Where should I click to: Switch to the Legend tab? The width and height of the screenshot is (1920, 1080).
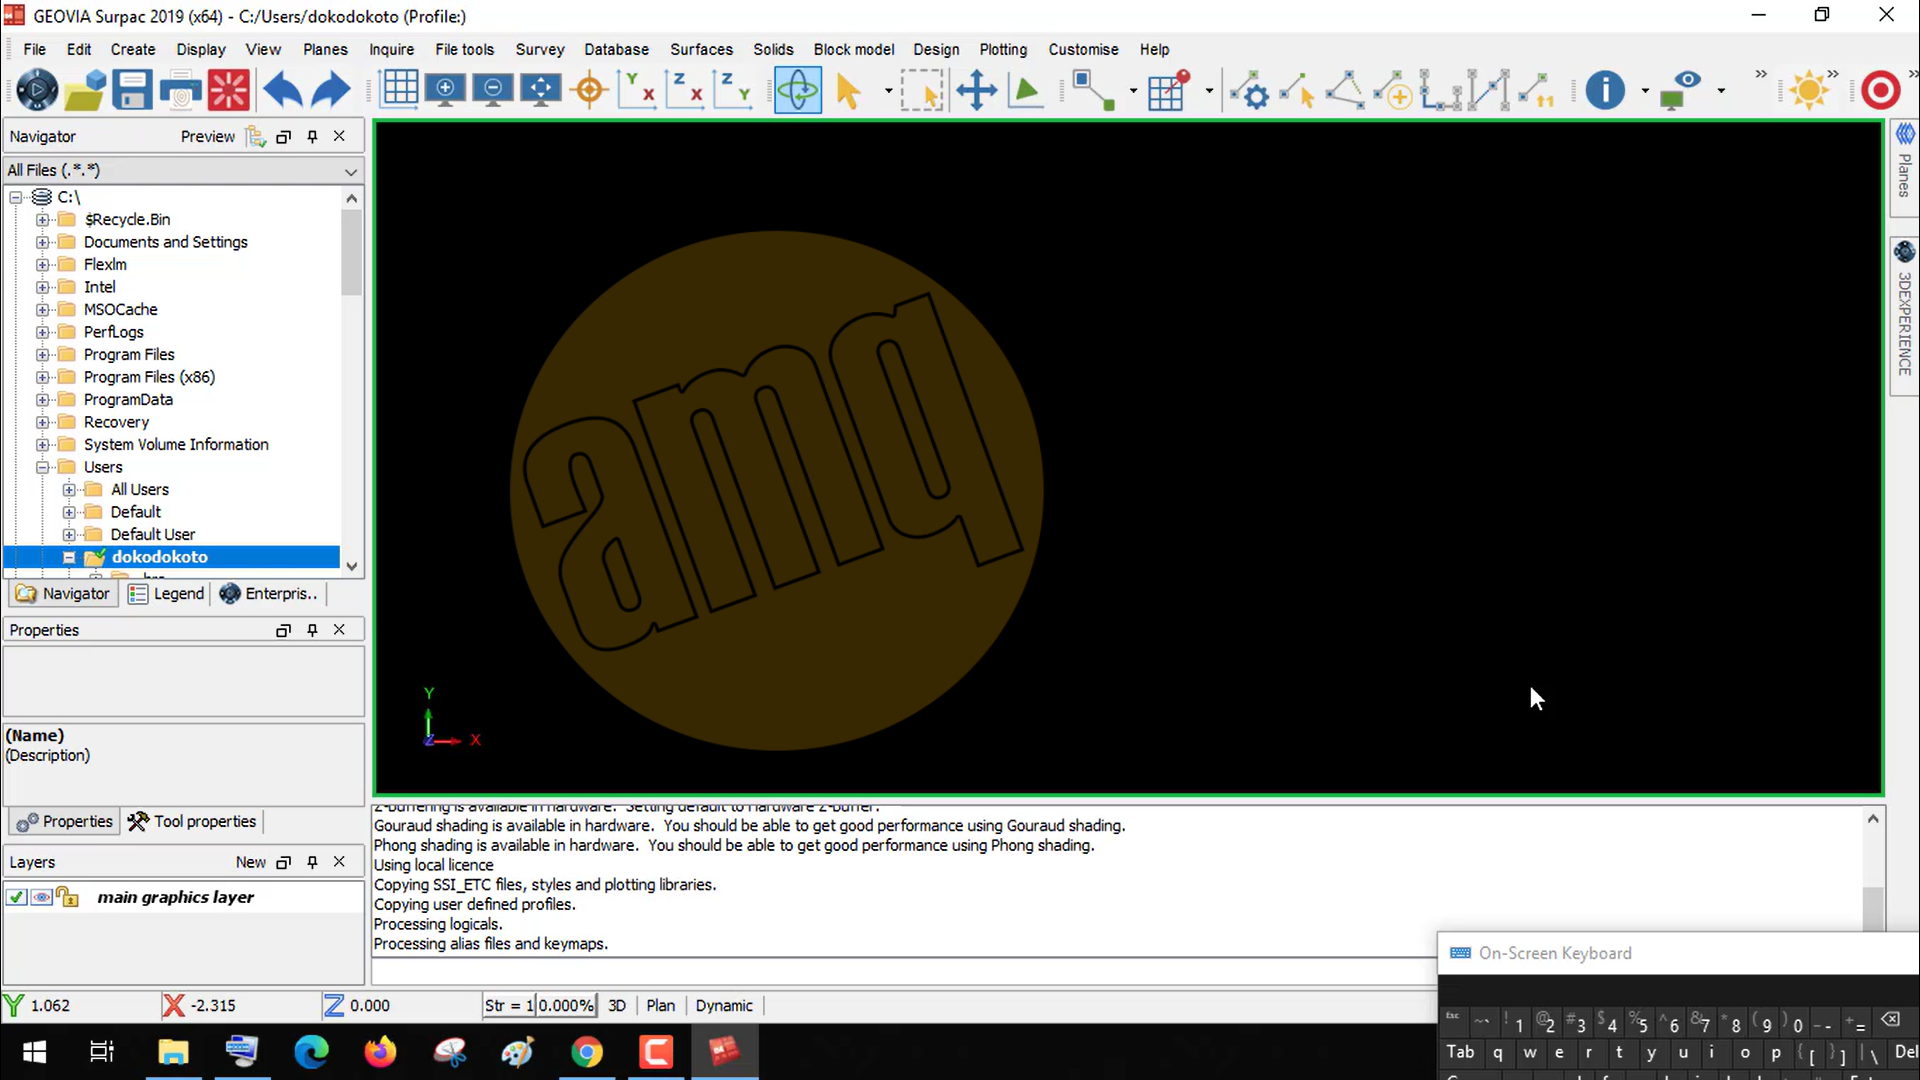click(167, 593)
